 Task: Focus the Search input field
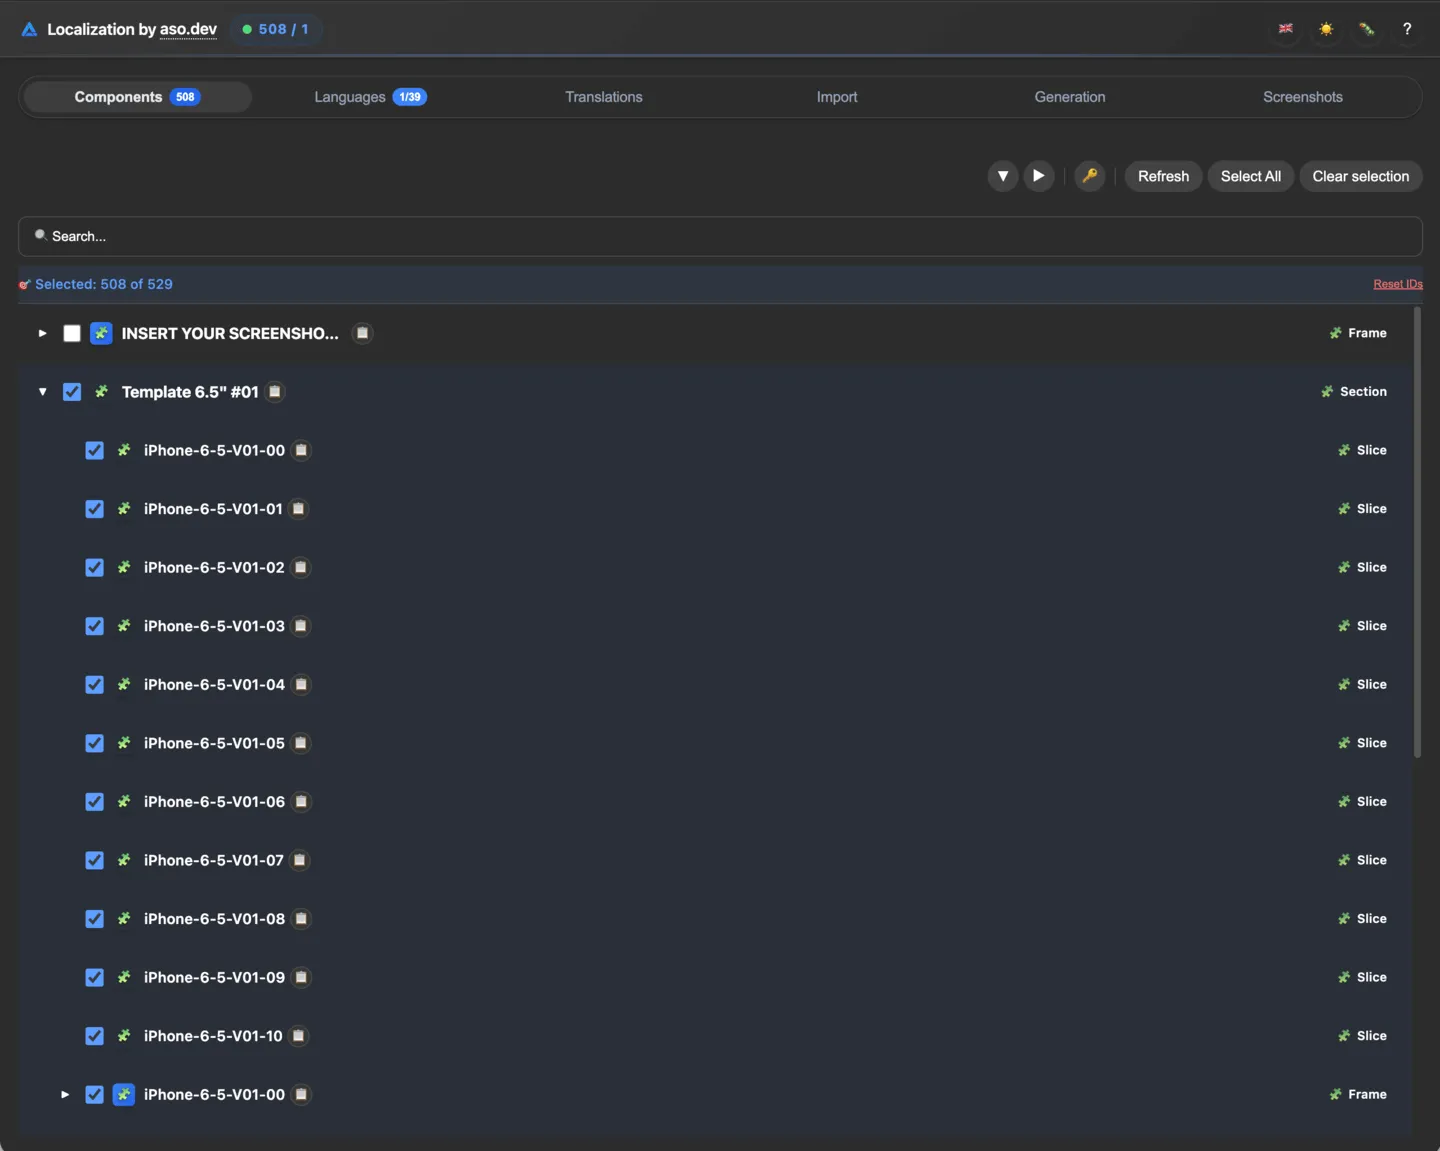720,236
